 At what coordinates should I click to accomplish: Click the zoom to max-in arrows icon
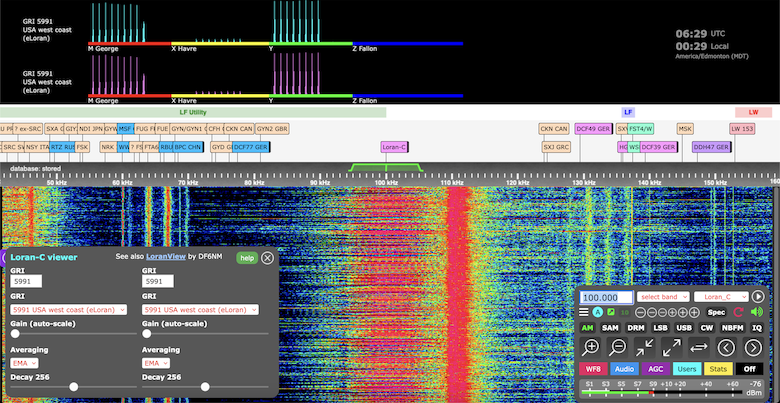646,347
